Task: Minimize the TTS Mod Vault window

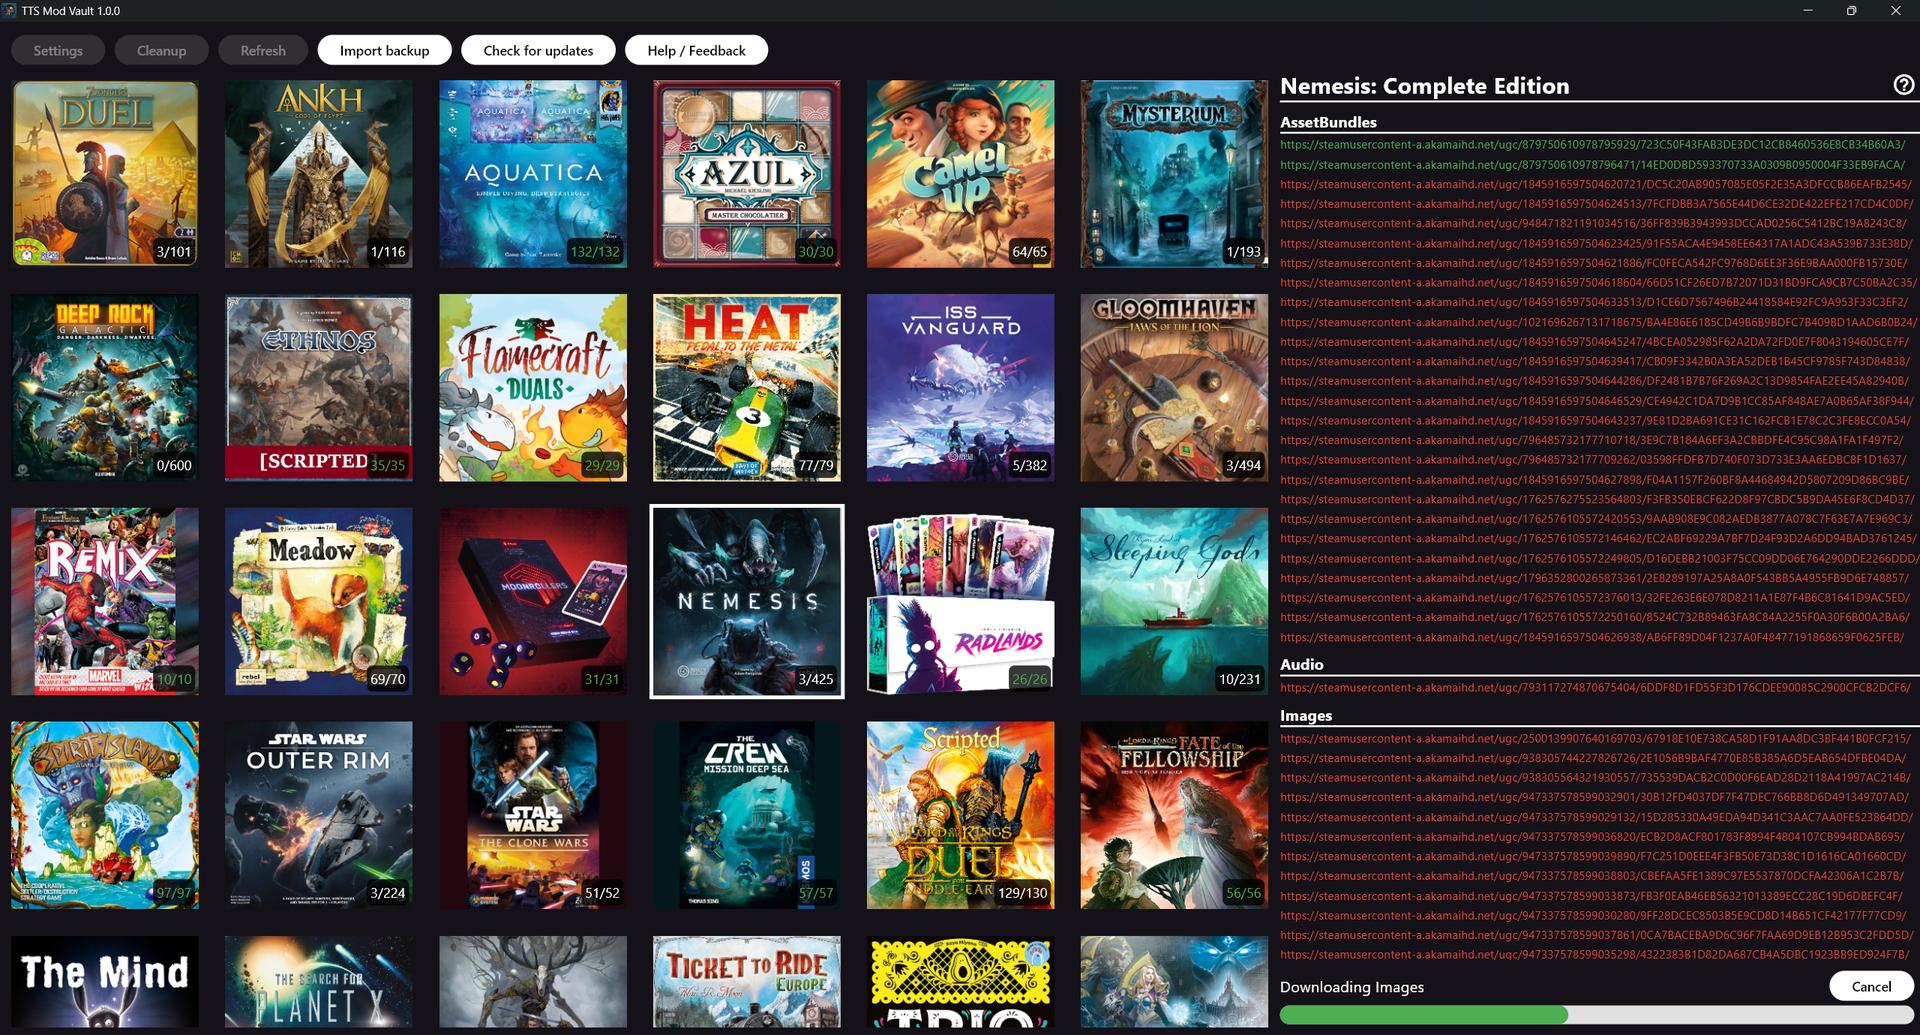Action: pos(1808,10)
